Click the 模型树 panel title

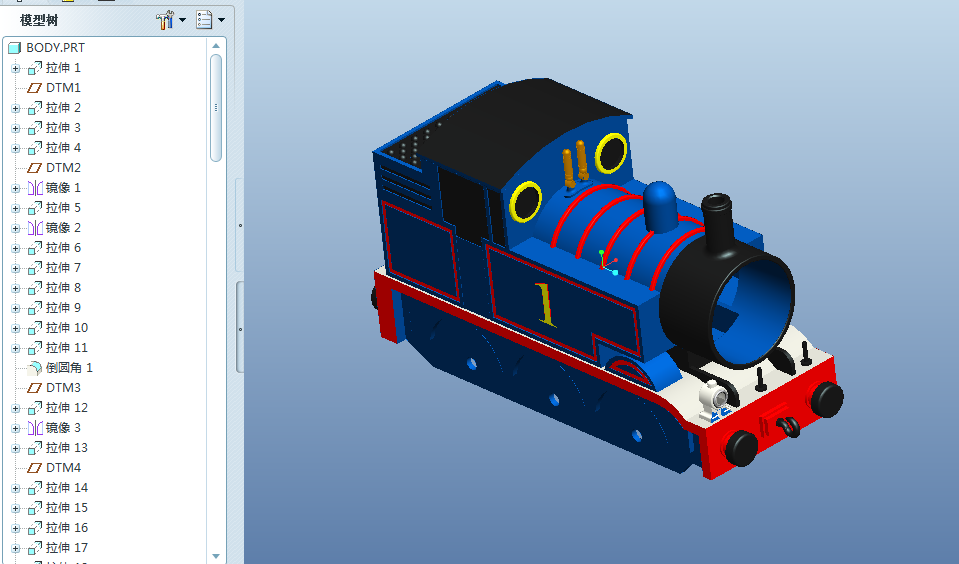39,20
